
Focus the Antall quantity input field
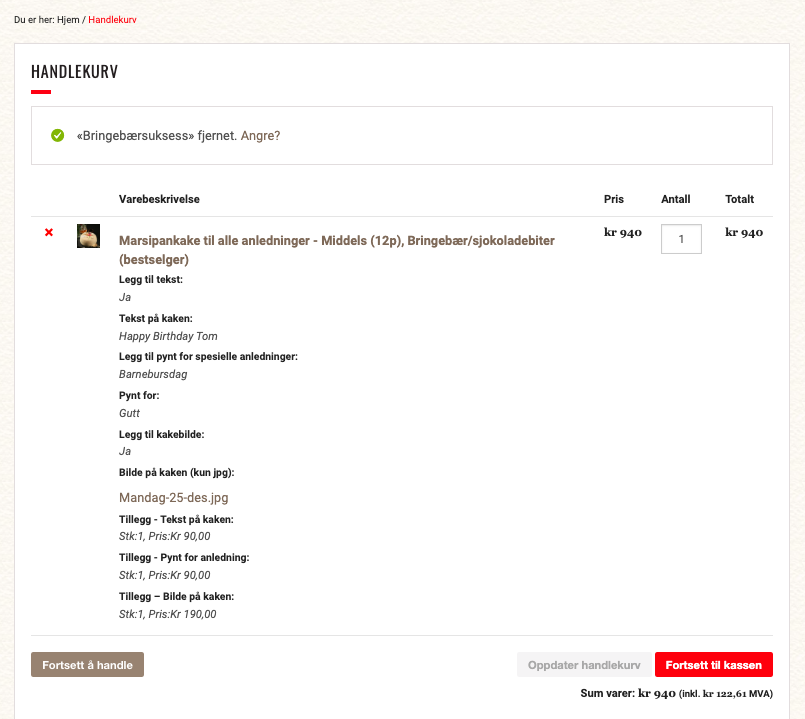[681, 239]
